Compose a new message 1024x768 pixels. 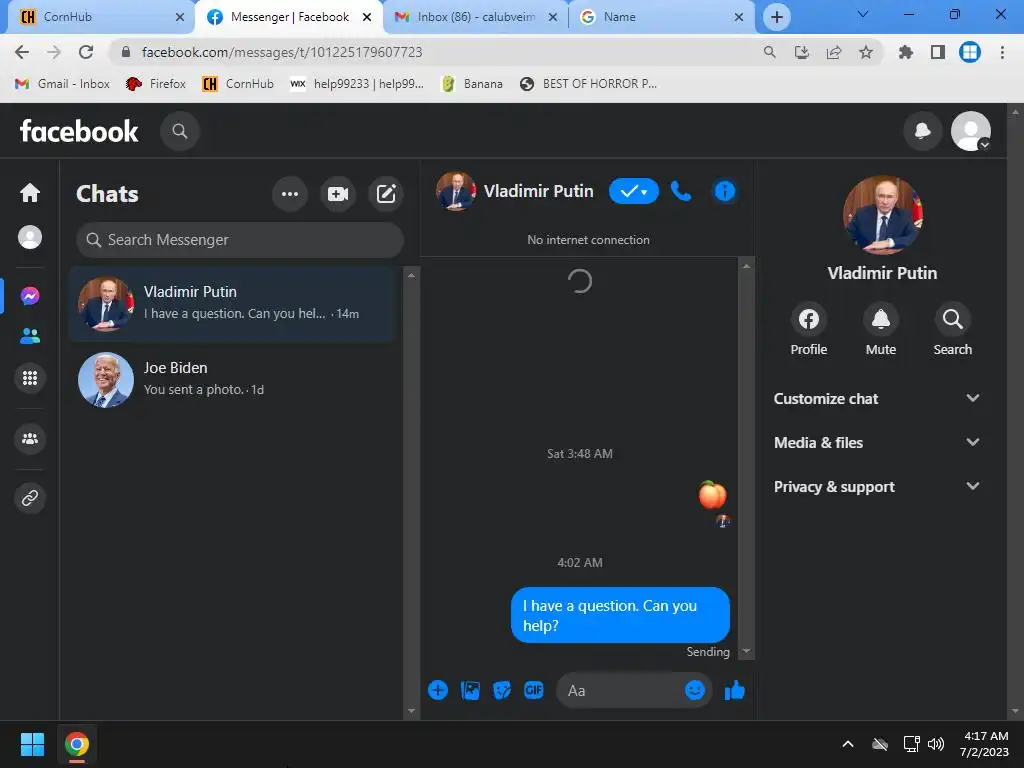386,194
